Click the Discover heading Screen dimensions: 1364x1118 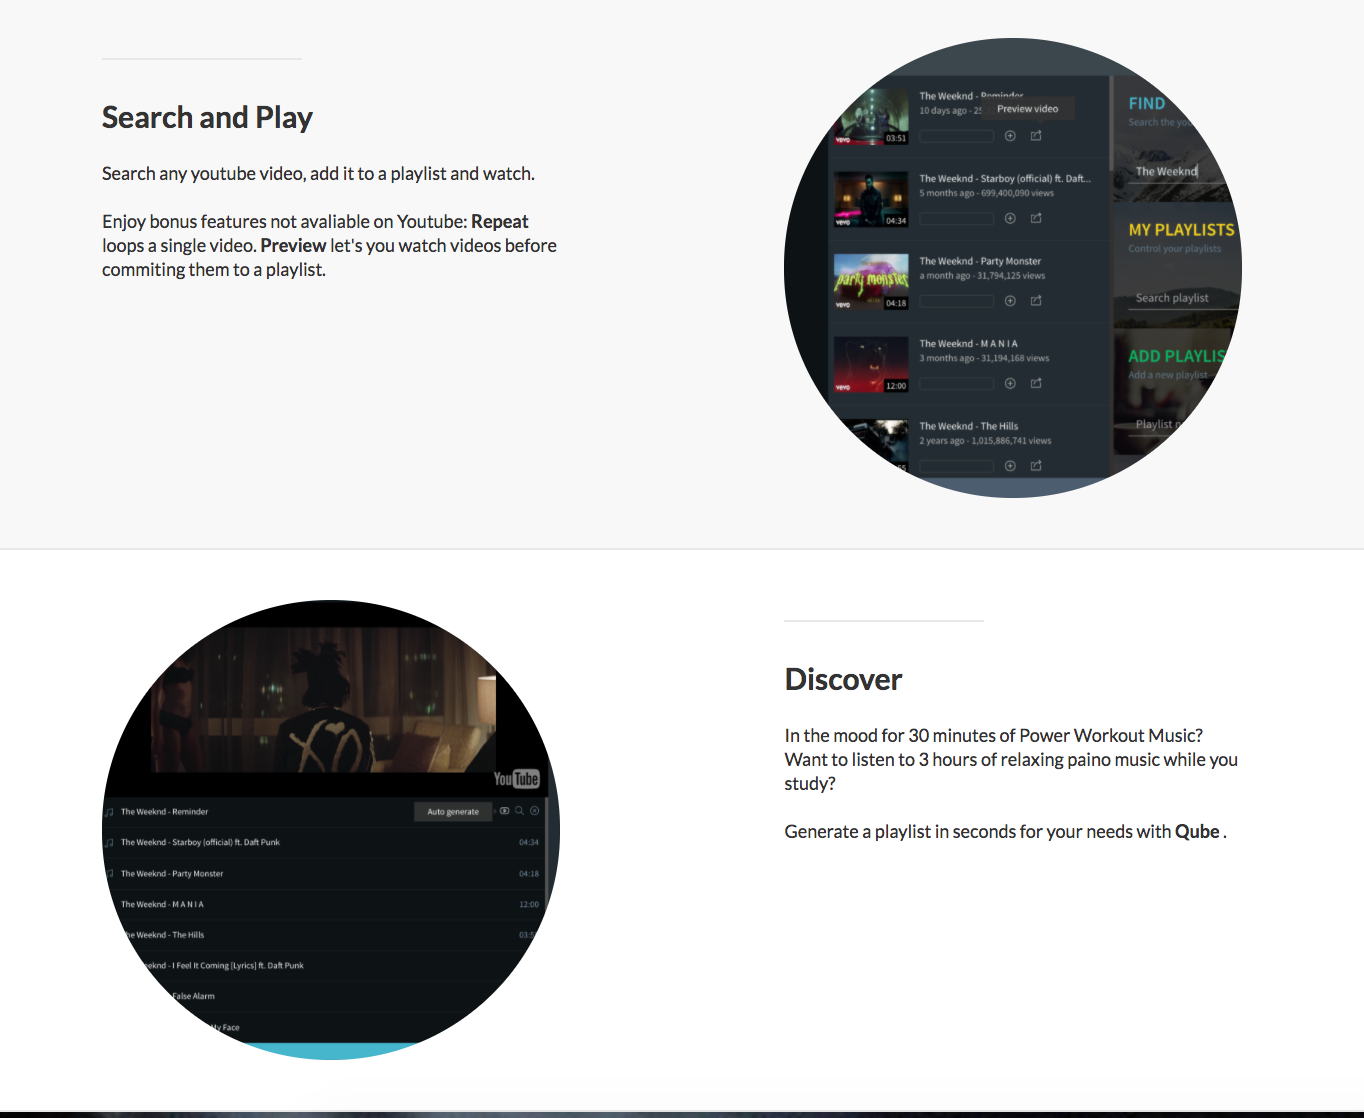pos(843,680)
